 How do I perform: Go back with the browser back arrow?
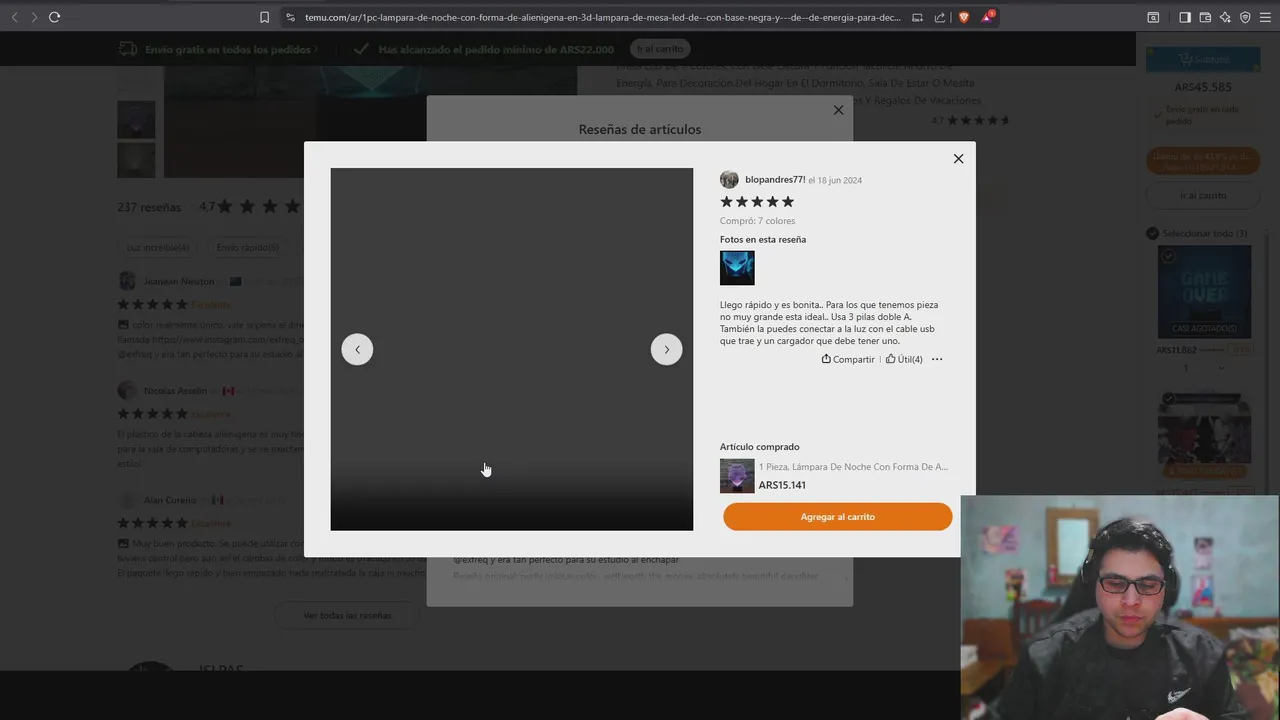coord(14,17)
